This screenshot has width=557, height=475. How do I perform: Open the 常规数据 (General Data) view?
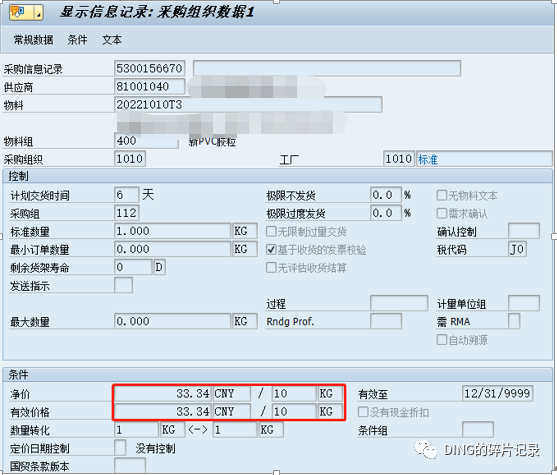pyautogui.click(x=33, y=40)
